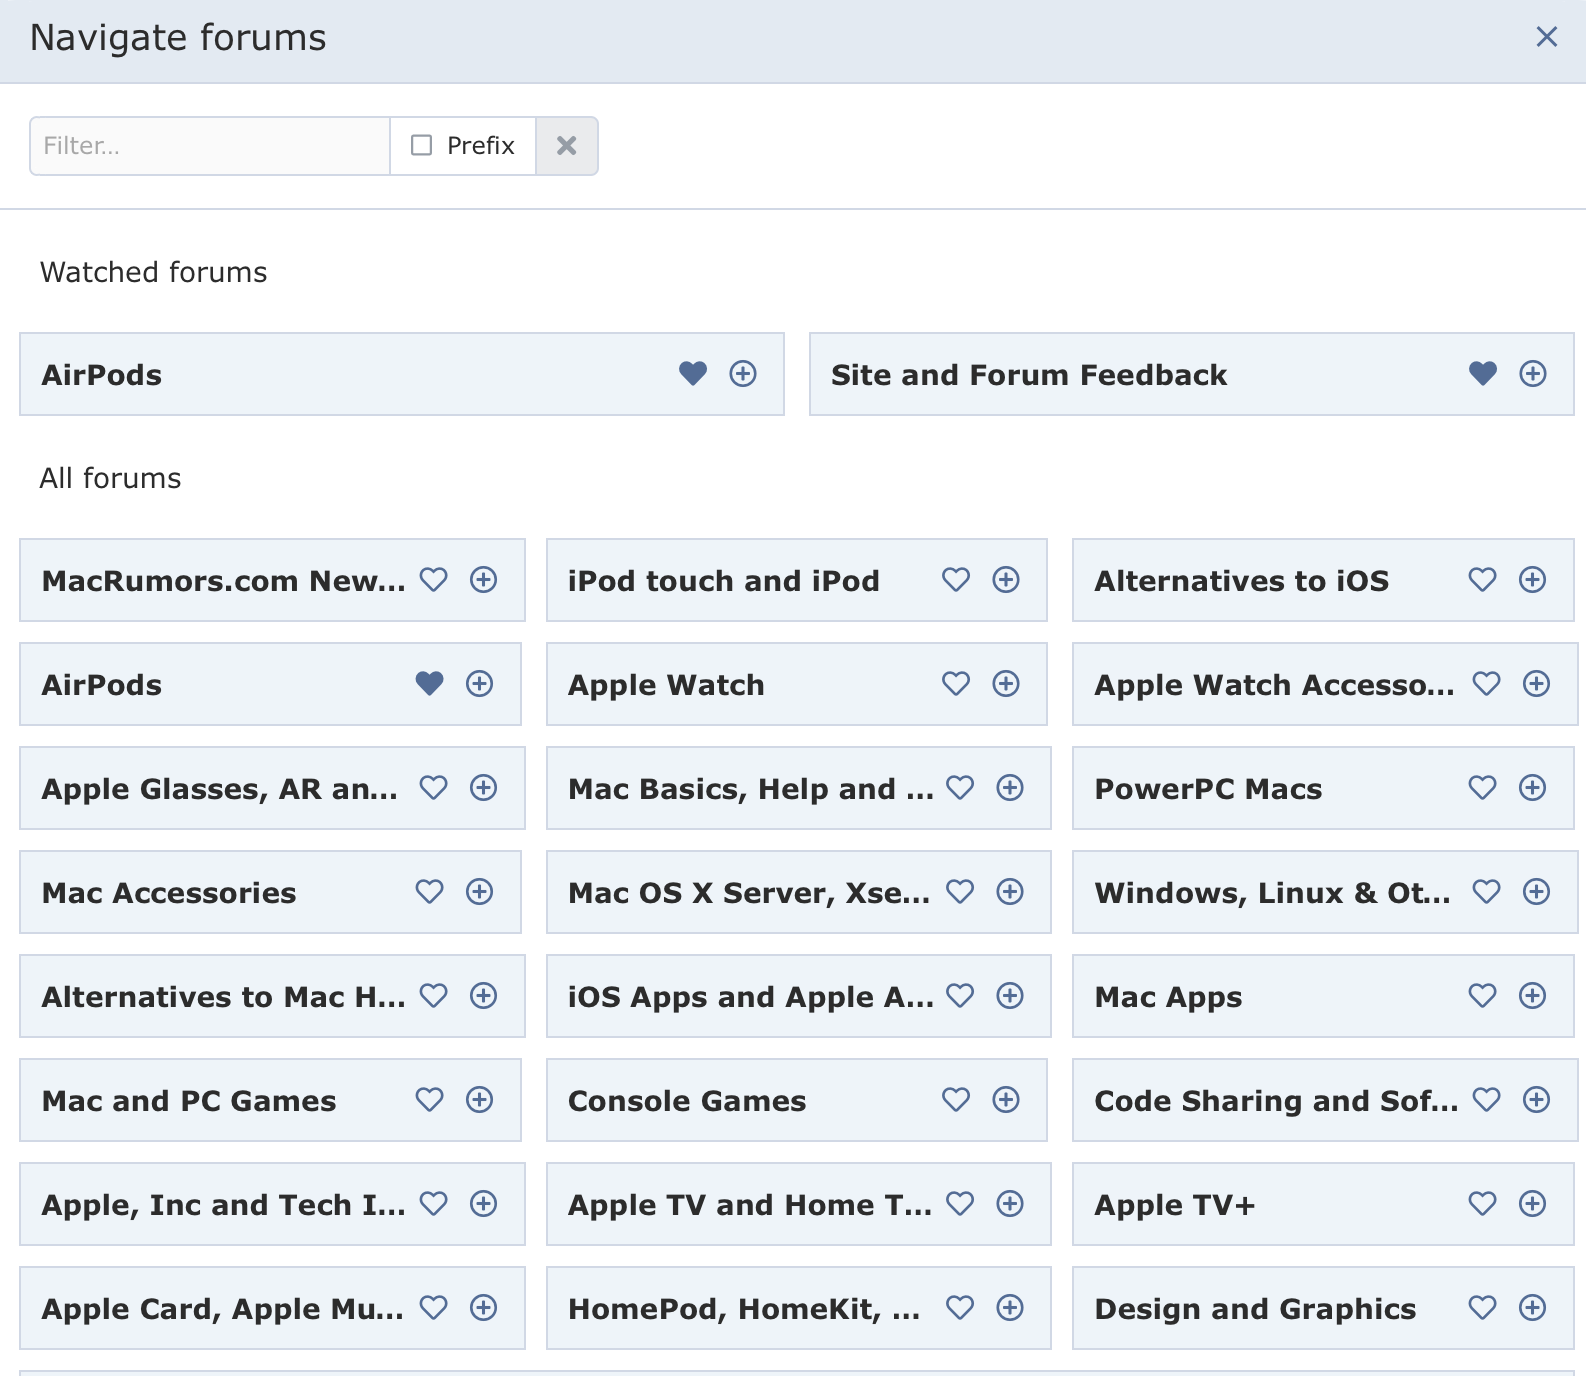
Task: Click heart for Apple Watch Accessories
Action: point(1487,684)
